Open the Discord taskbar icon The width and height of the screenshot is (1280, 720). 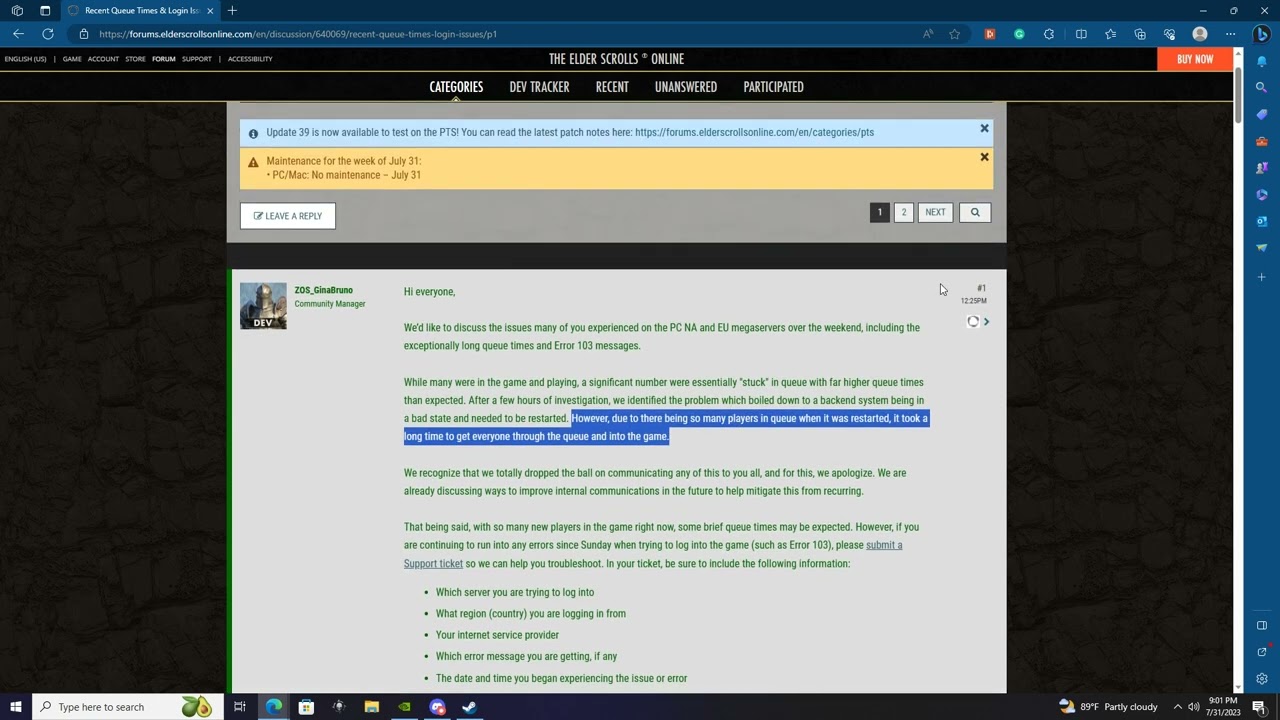tap(437, 707)
